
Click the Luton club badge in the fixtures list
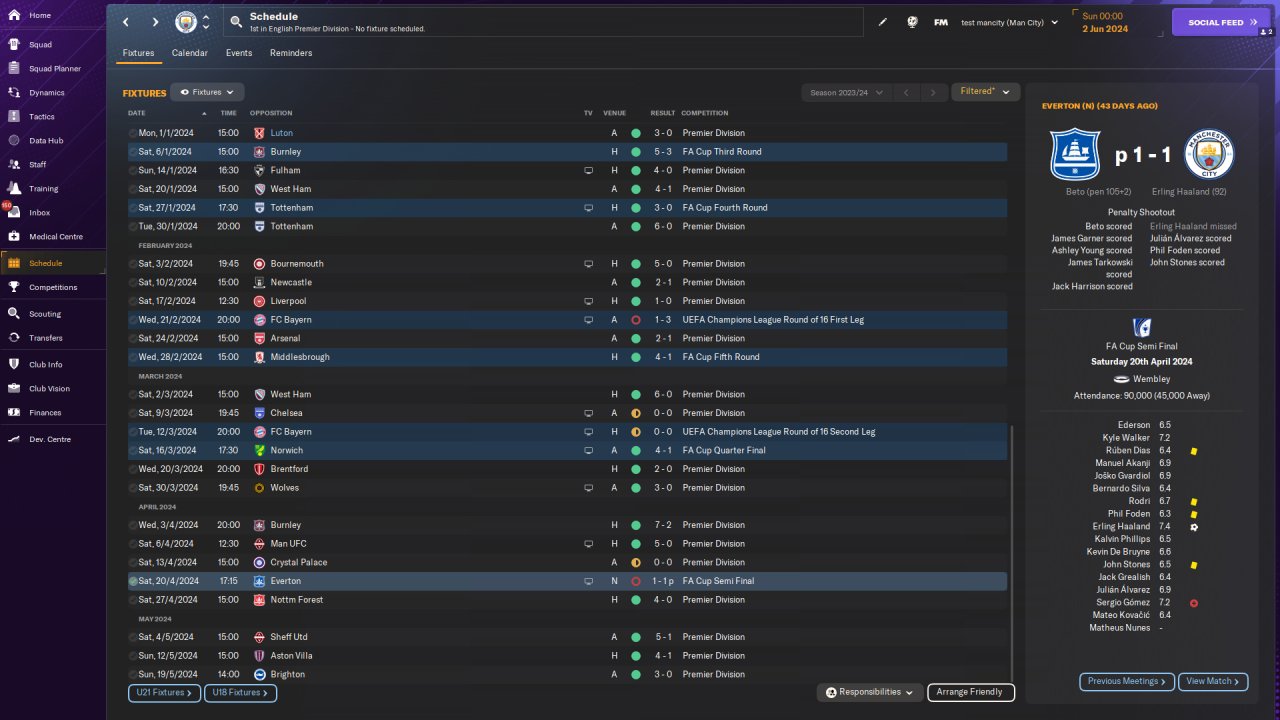259,133
